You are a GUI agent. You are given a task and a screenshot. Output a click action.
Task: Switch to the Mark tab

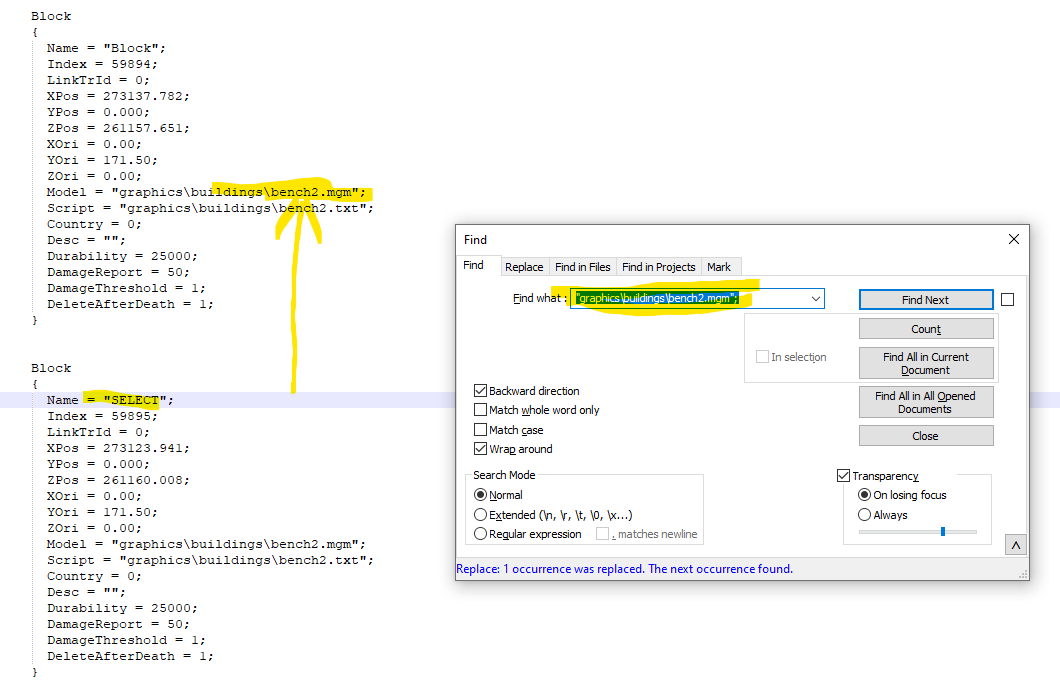point(719,267)
